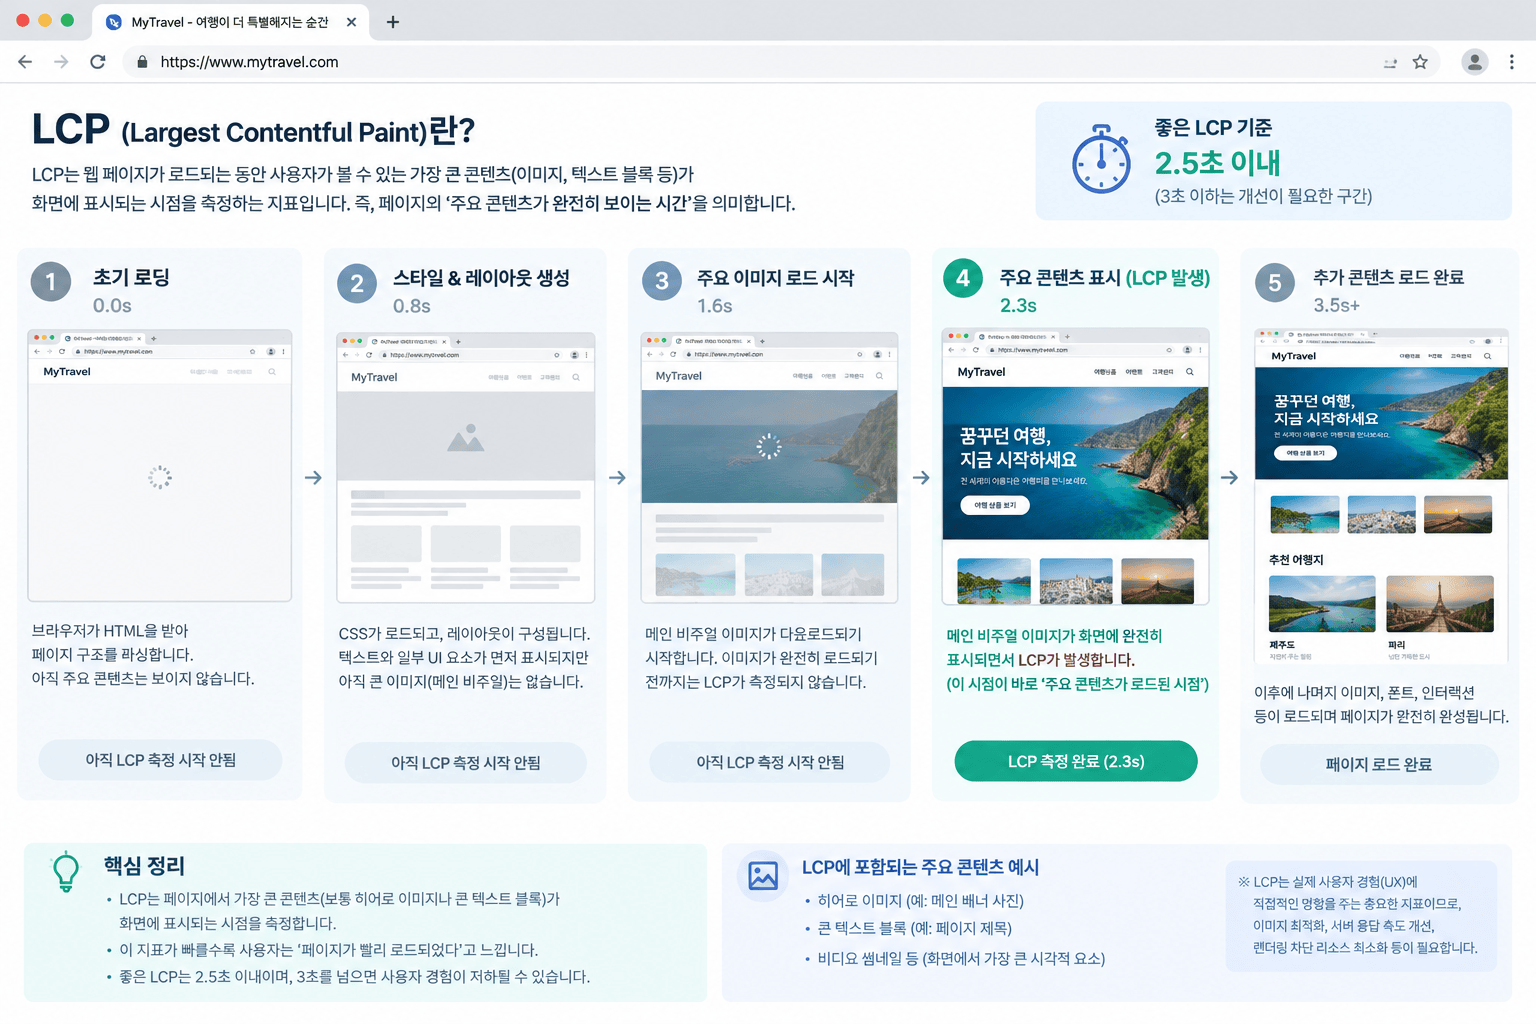Viewport: 1536px width, 1024px height.
Task: Click the '페이지 로드 완료' pill button
Action: tap(1379, 765)
